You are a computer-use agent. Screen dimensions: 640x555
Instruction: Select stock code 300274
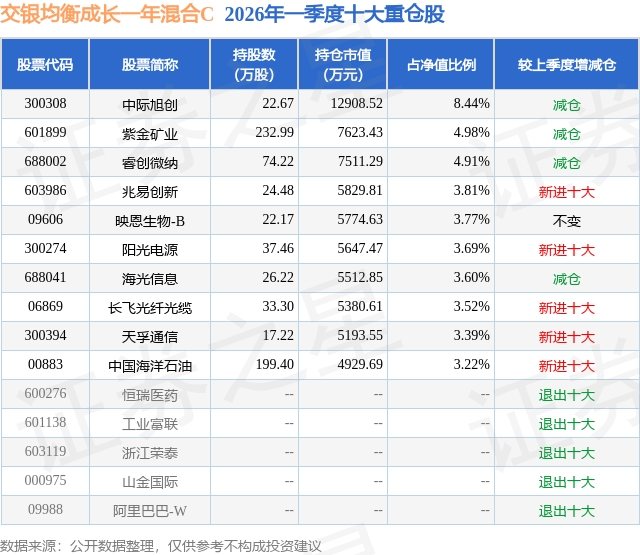45,249
